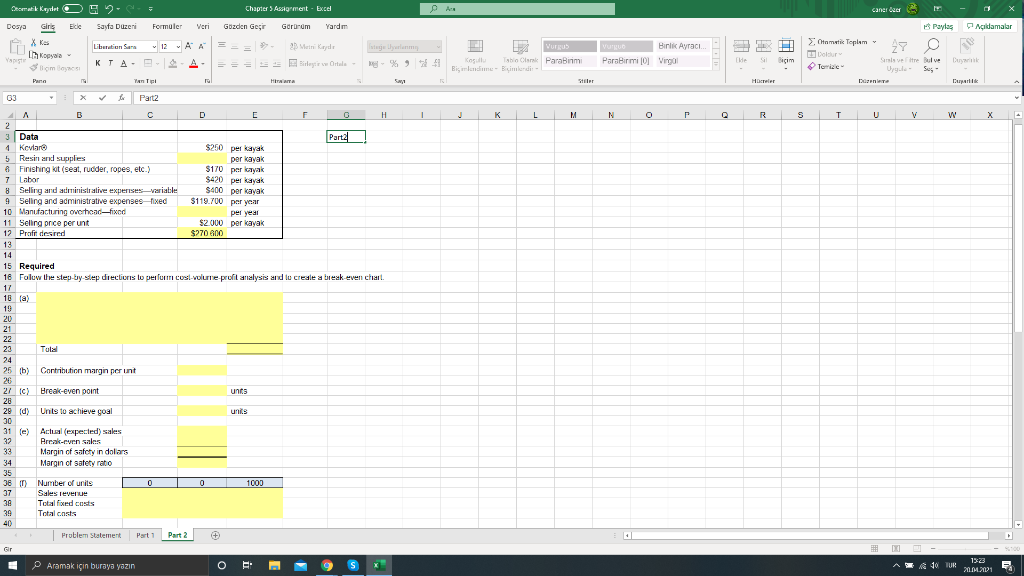Cancel the formula bar entry (X)
1024x576 pixels.
pyautogui.click(x=83, y=98)
